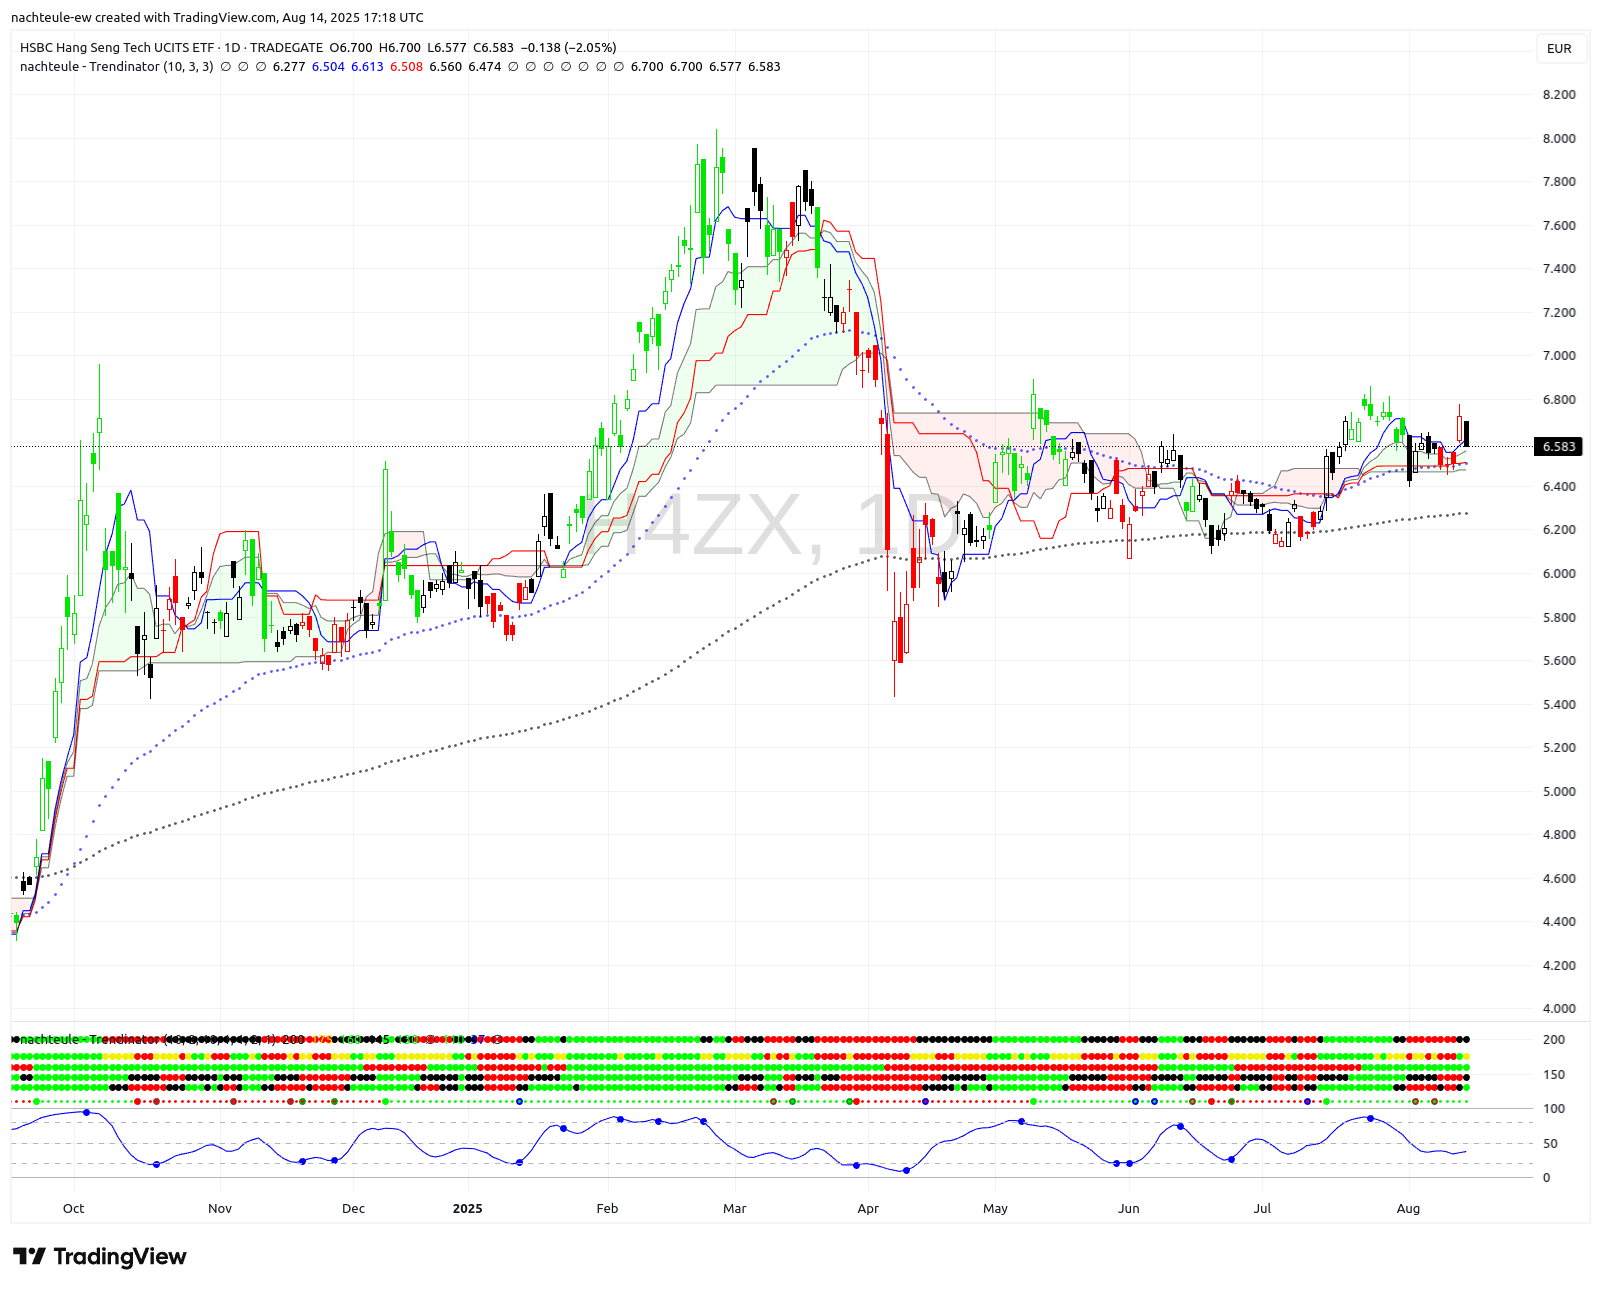The width and height of the screenshot is (1601, 1289).
Task: Click the TradingView logo icon
Action: [x=29, y=1256]
